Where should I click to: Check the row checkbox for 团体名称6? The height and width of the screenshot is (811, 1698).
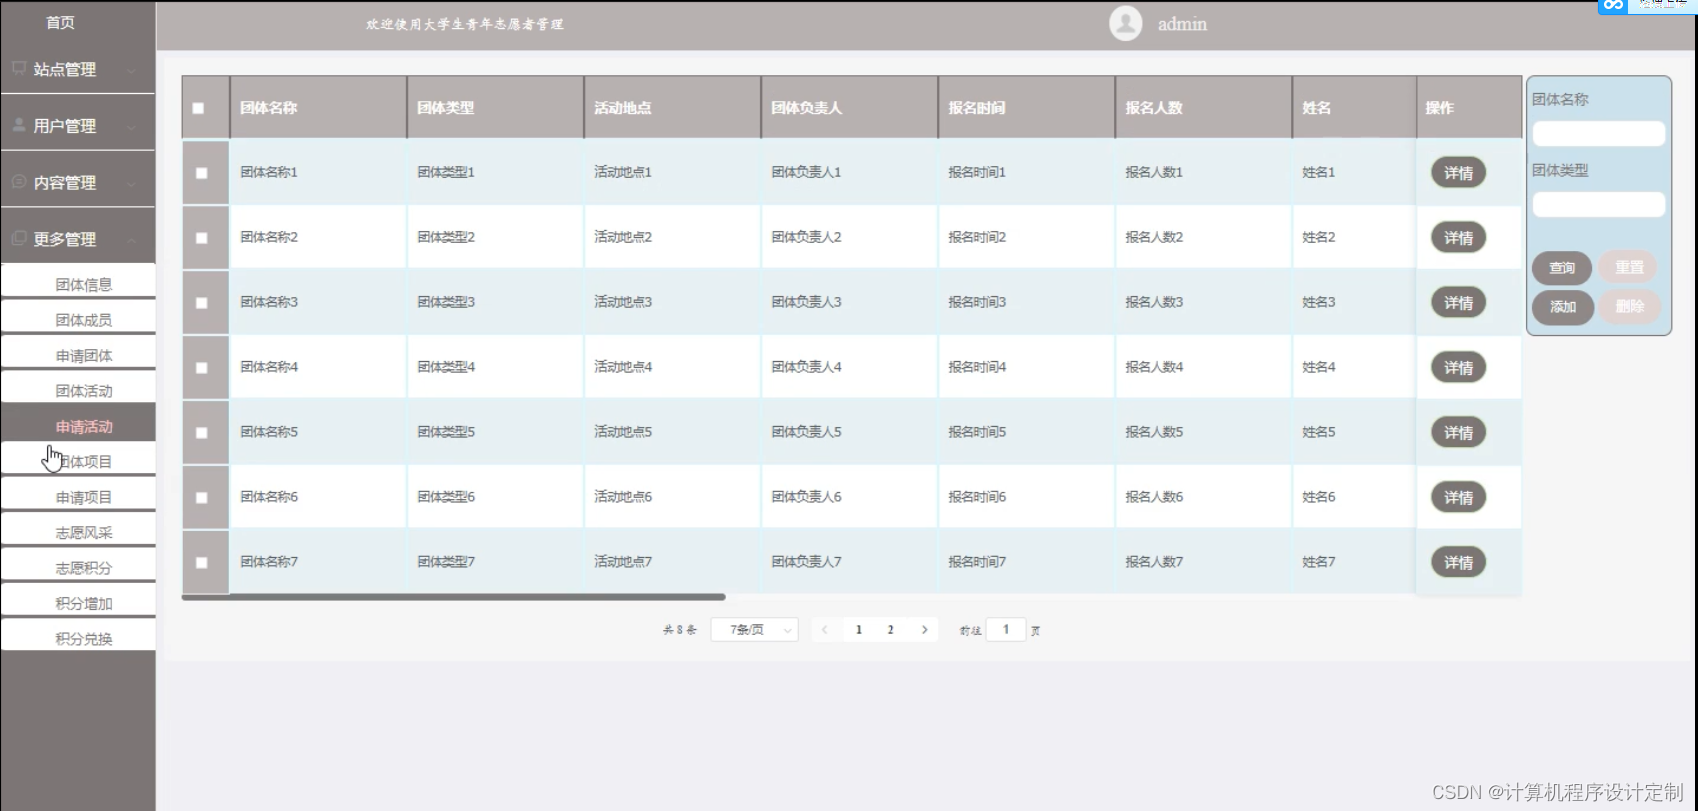pos(201,498)
